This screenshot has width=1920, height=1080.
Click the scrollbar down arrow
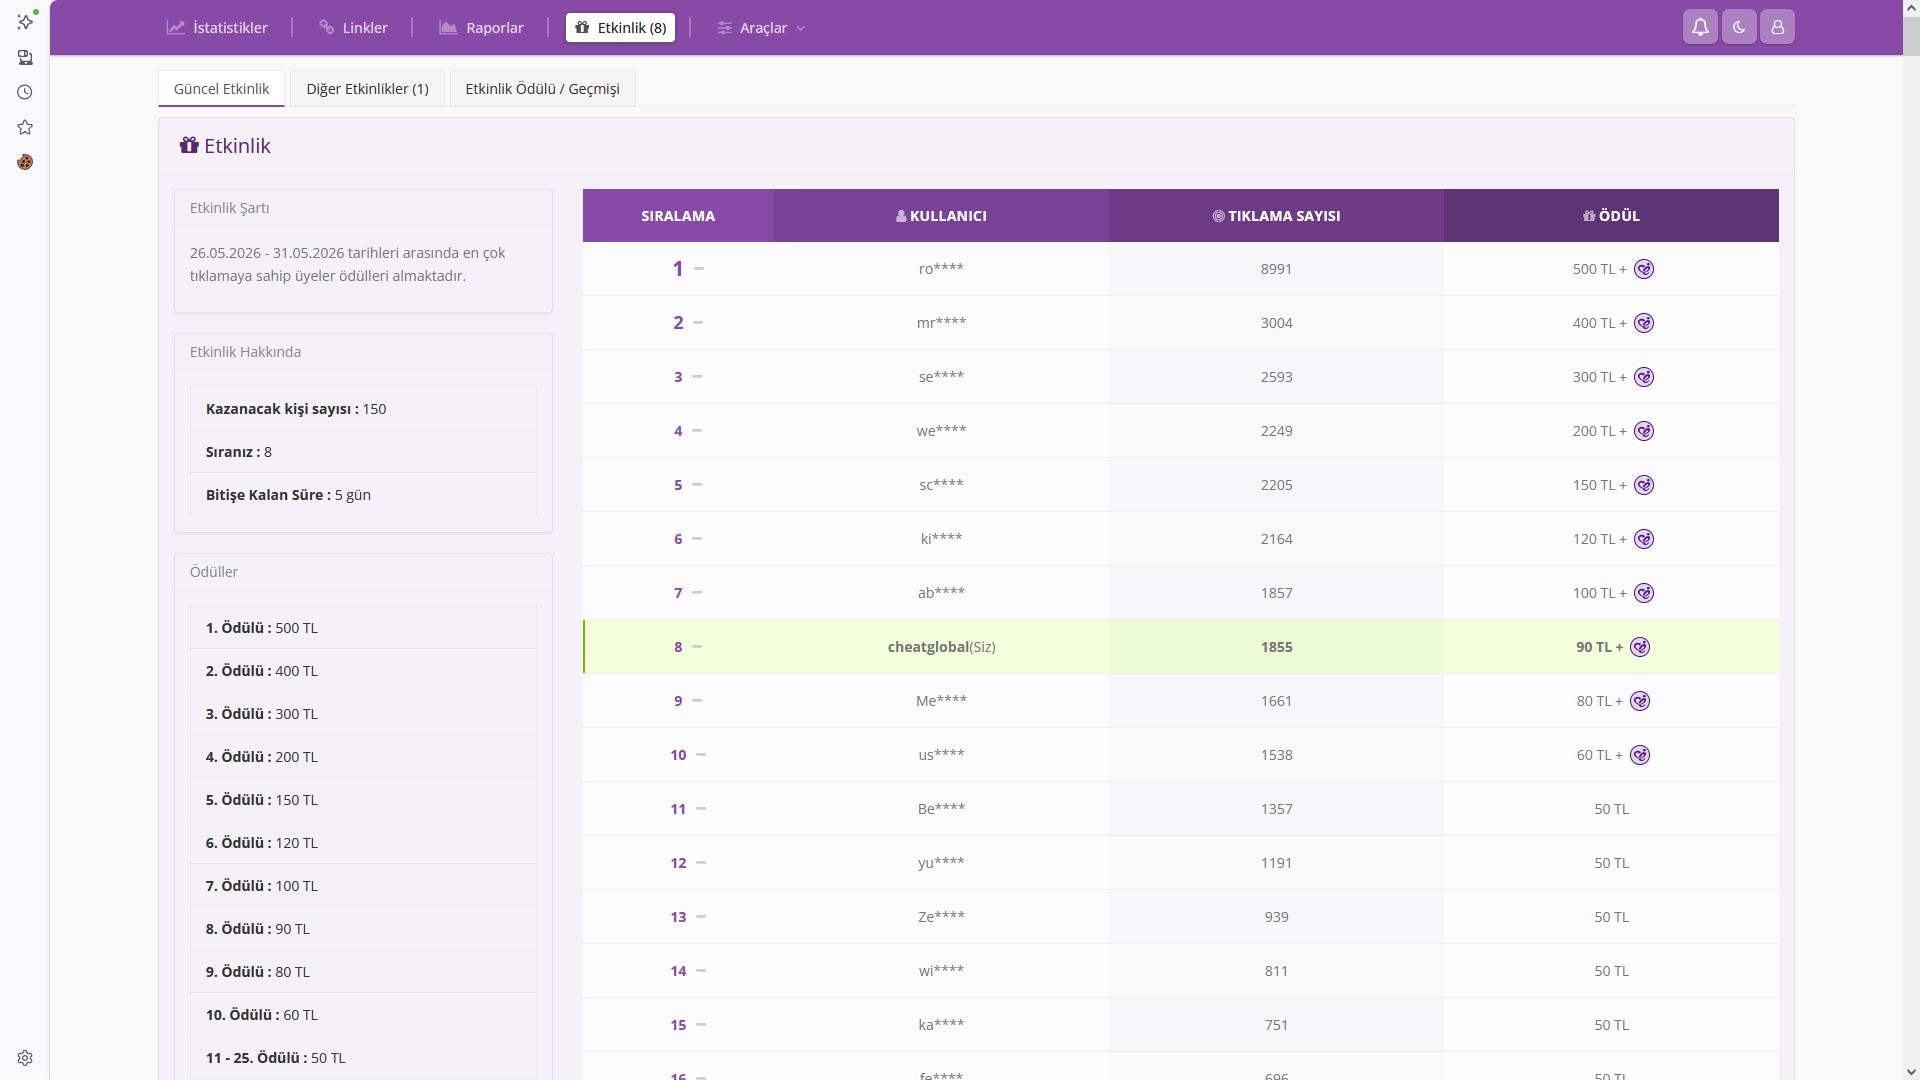point(1911,1071)
